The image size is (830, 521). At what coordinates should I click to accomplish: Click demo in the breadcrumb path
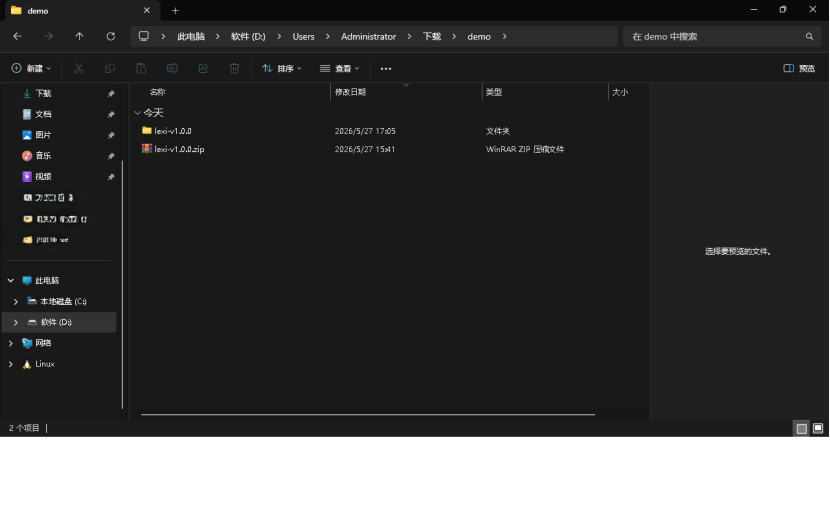(x=479, y=37)
